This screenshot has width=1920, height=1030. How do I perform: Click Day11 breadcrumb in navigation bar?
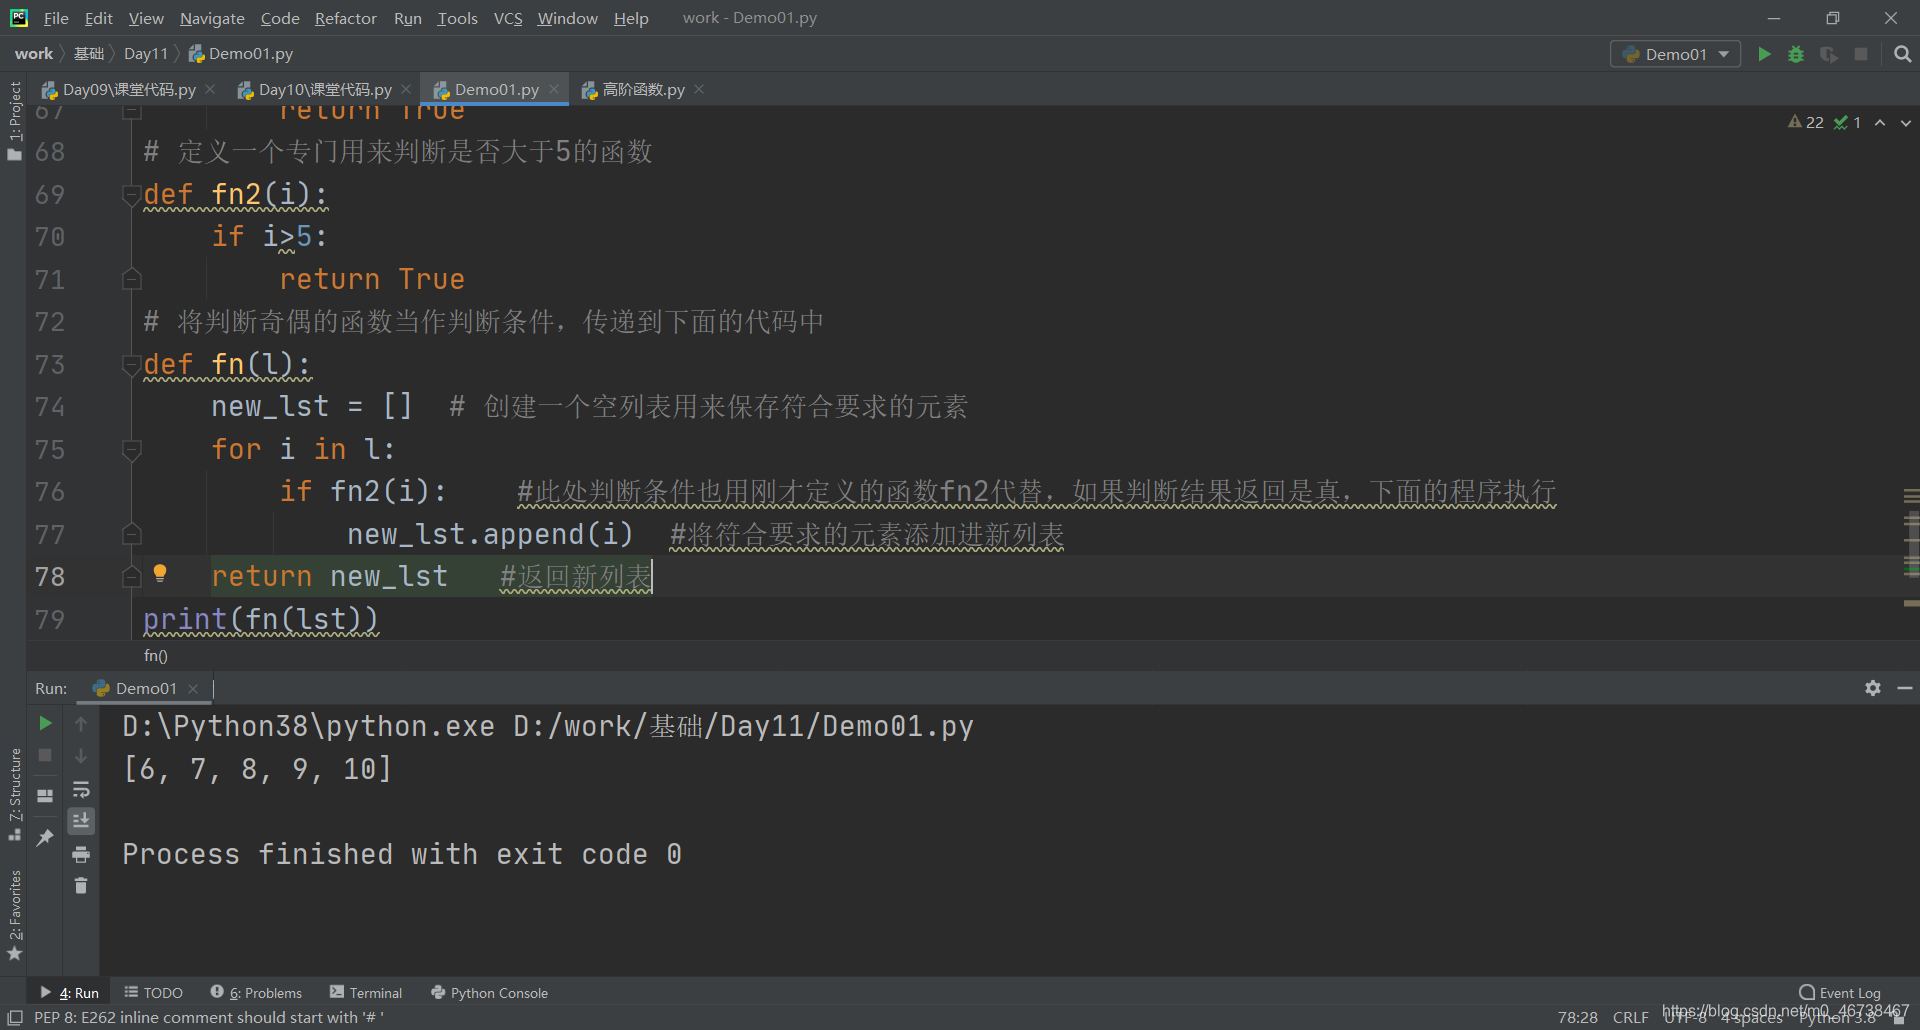(146, 54)
